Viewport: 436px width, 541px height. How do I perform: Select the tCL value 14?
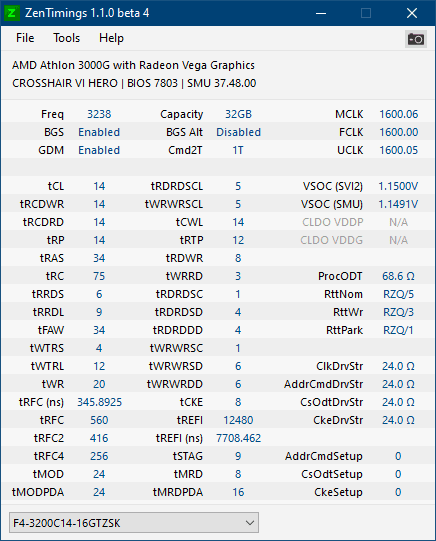99,186
